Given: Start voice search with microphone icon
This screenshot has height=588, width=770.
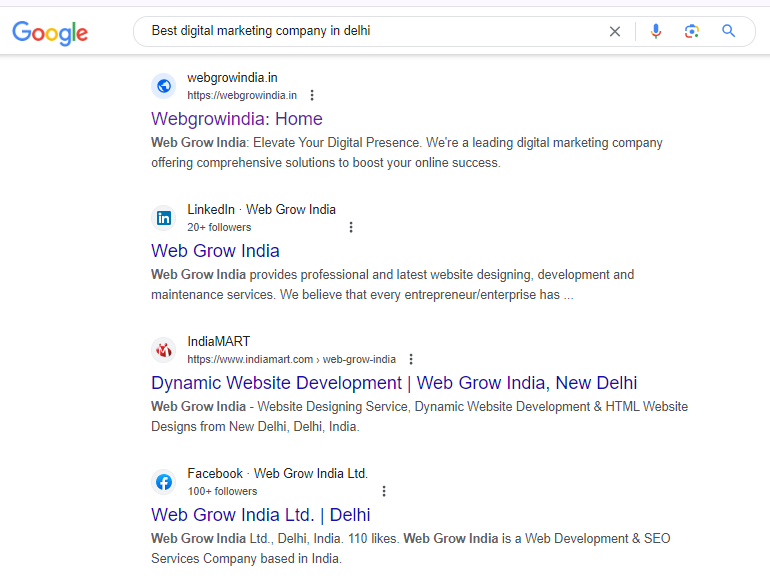Looking at the screenshot, I should pyautogui.click(x=656, y=31).
